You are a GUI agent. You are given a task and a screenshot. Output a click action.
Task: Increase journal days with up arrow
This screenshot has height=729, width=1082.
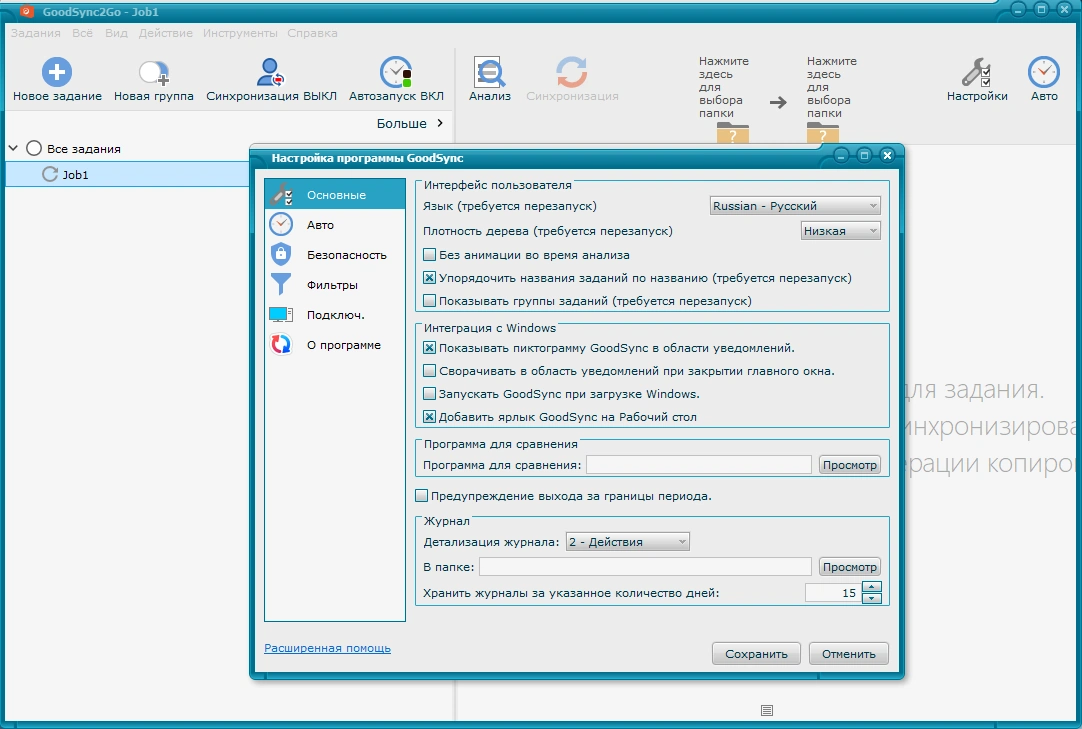(x=872, y=587)
